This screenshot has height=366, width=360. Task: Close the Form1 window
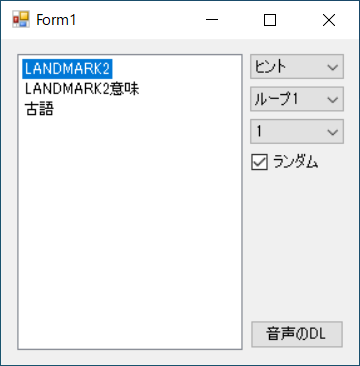click(x=329, y=20)
